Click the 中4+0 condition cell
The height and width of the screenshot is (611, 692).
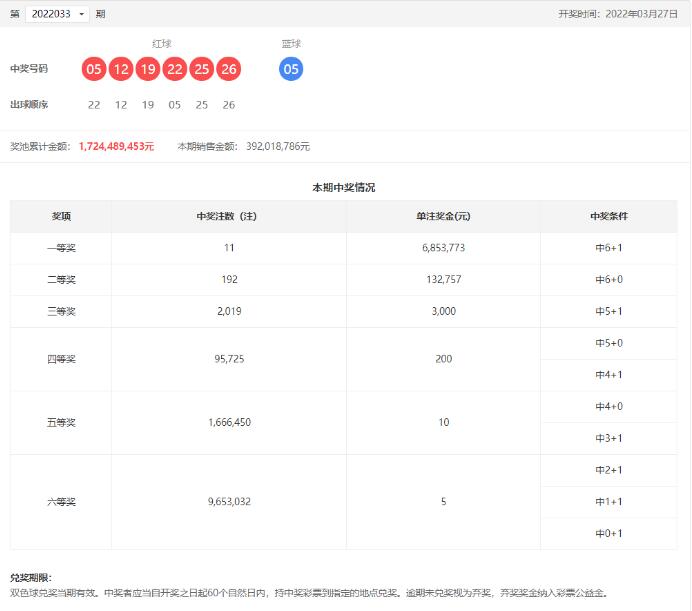(609, 407)
